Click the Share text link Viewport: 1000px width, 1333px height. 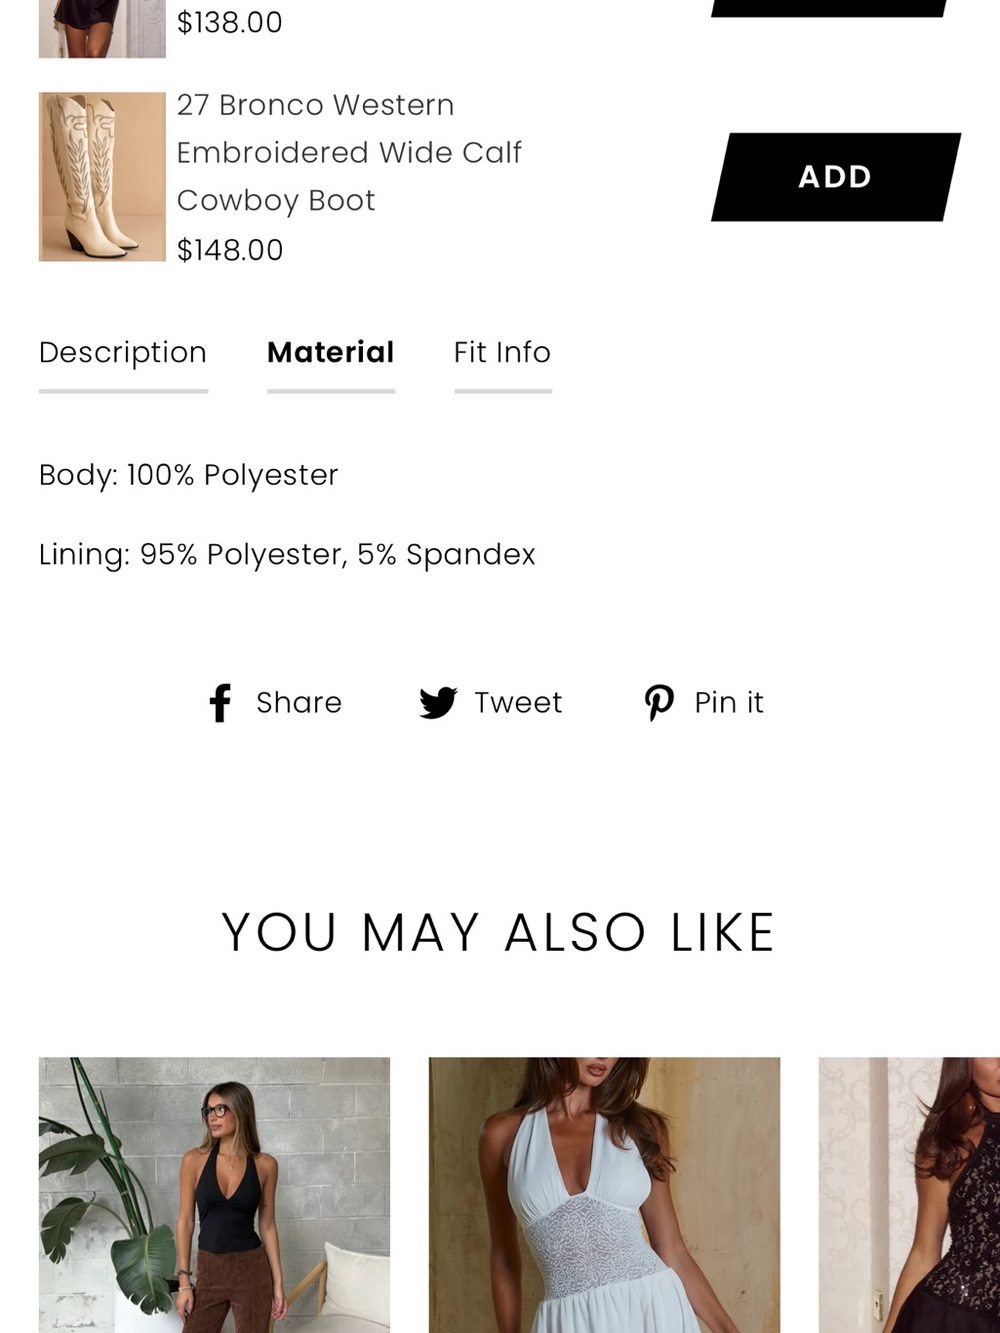[x=299, y=703]
